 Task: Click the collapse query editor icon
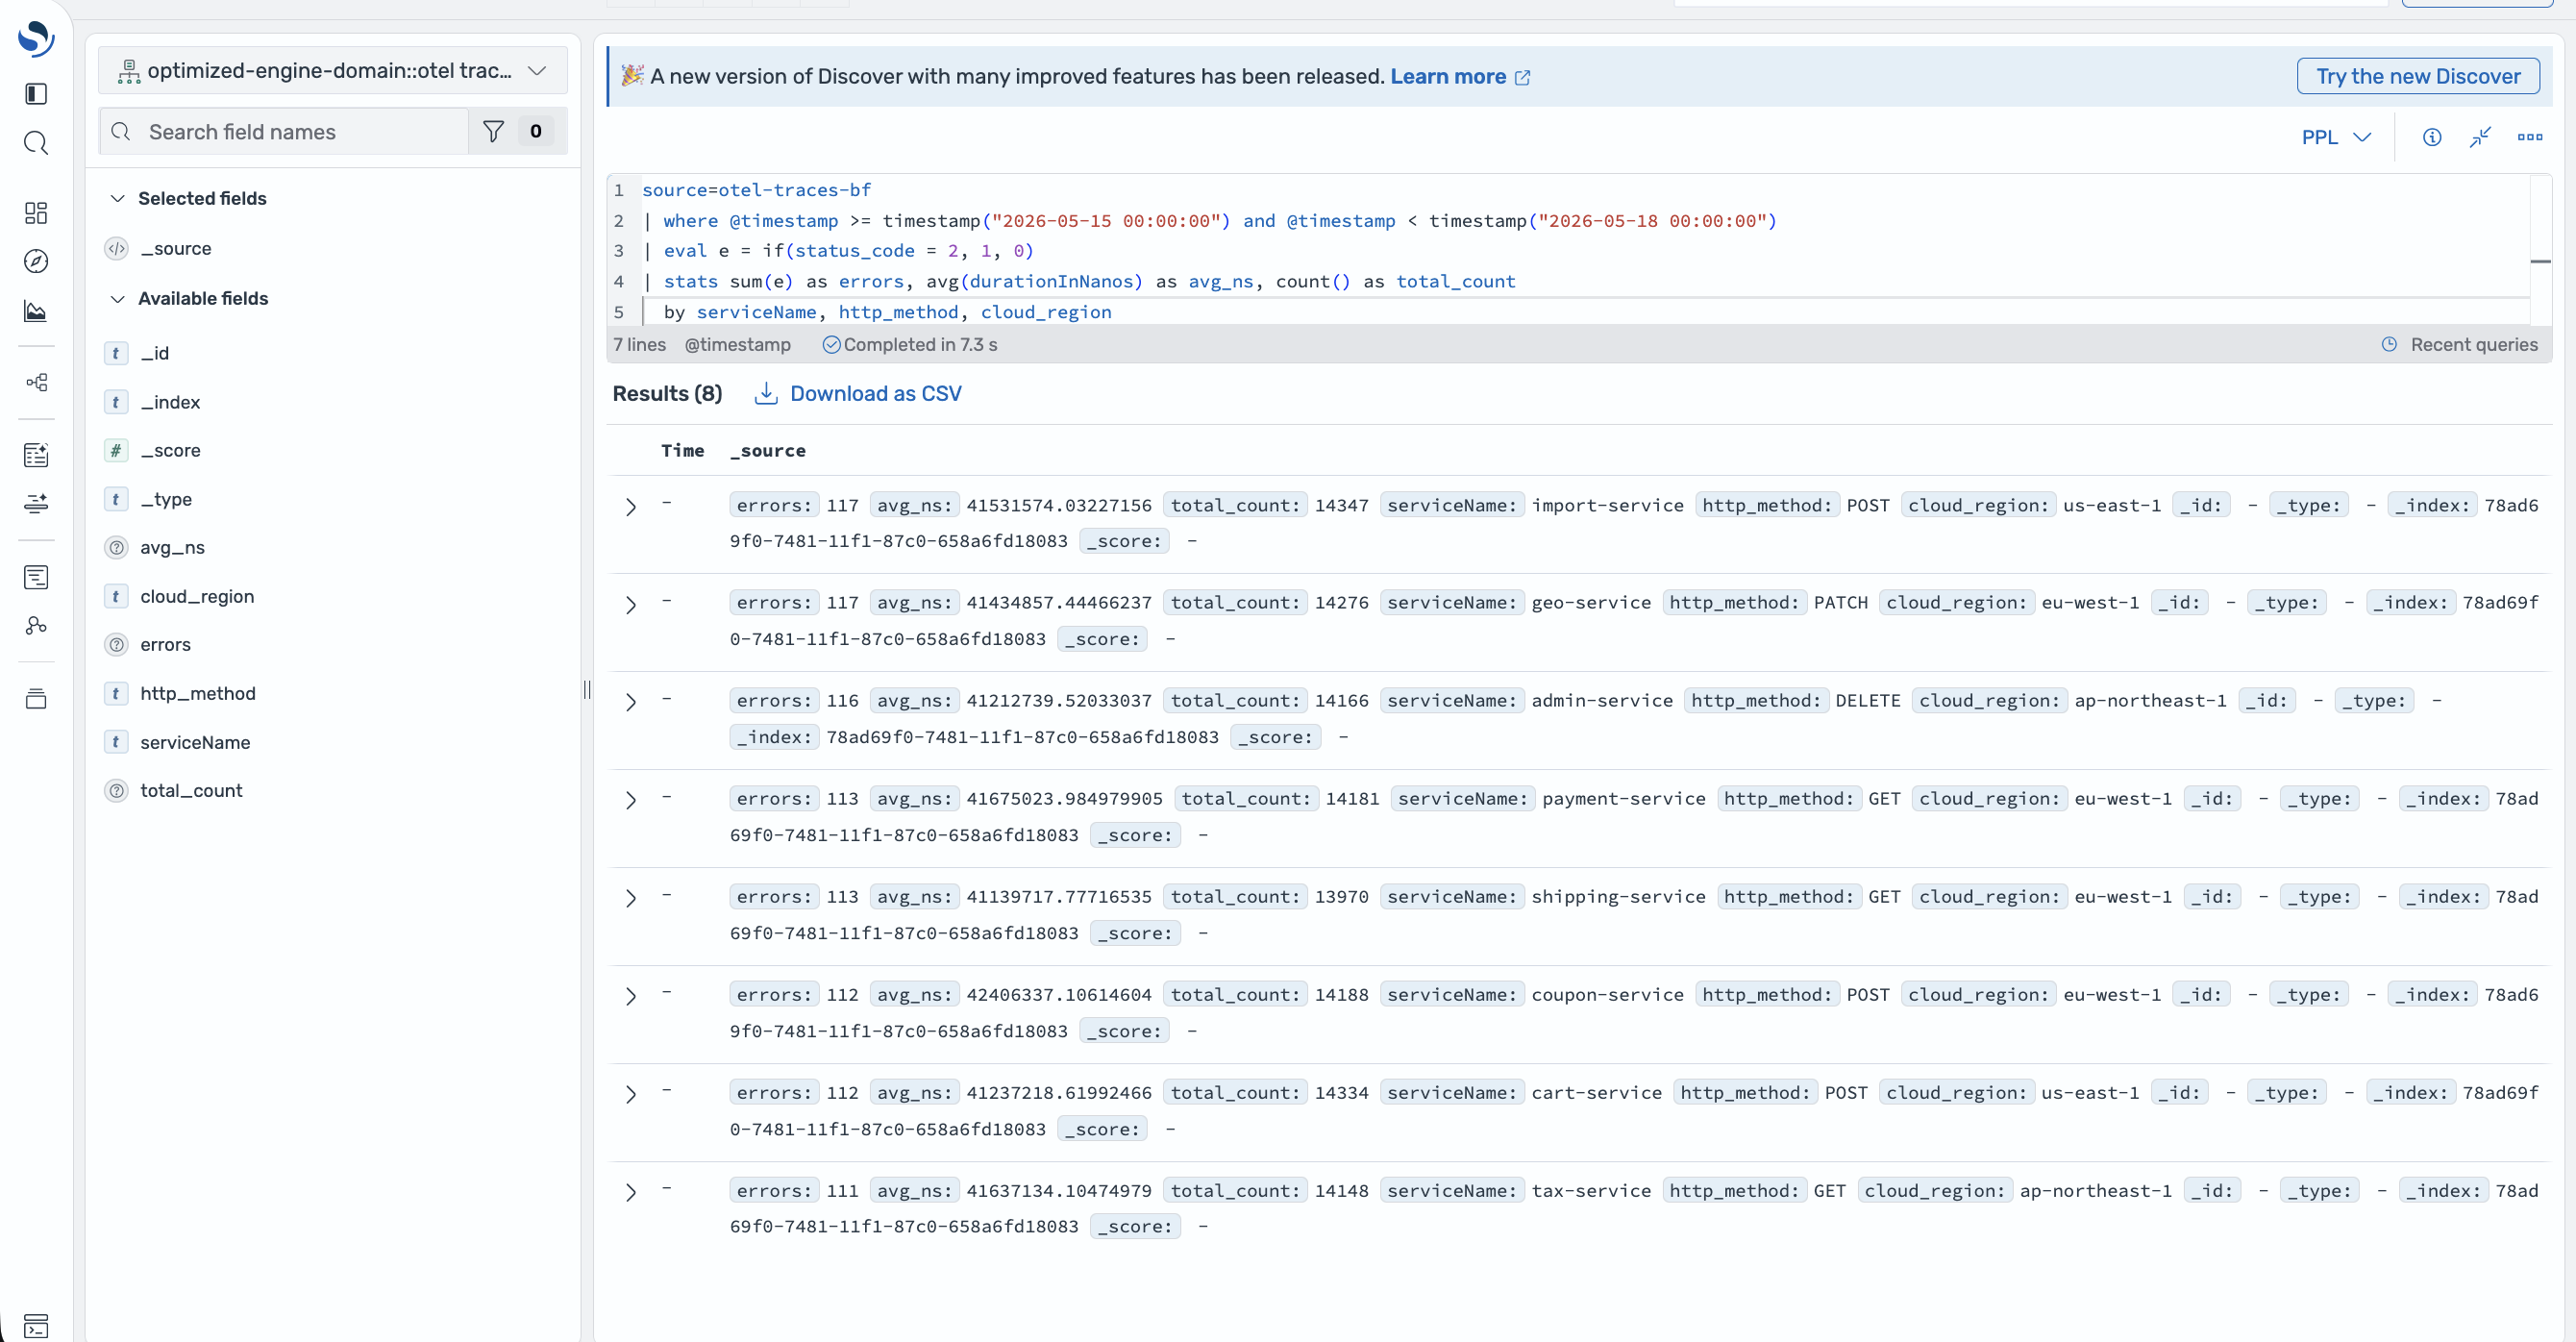click(2480, 137)
